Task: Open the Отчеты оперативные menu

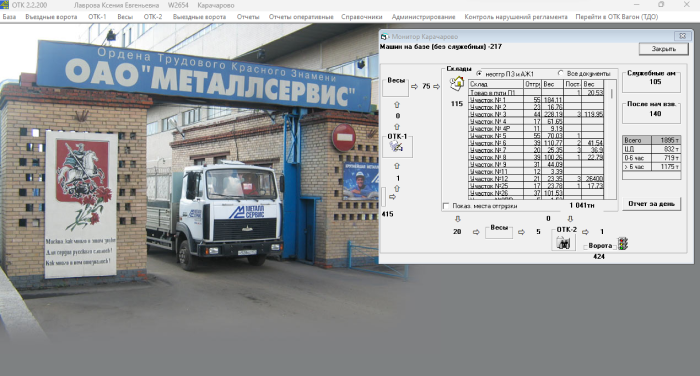Action: click(x=301, y=17)
